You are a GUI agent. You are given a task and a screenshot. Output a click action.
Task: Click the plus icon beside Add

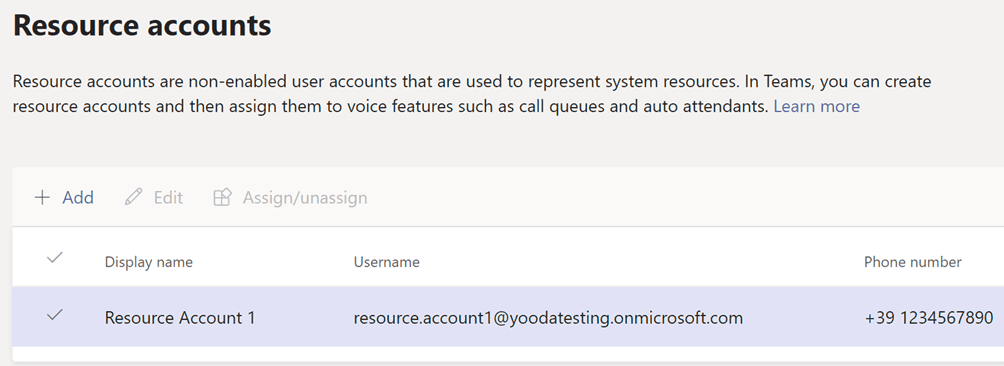(42, 198)
